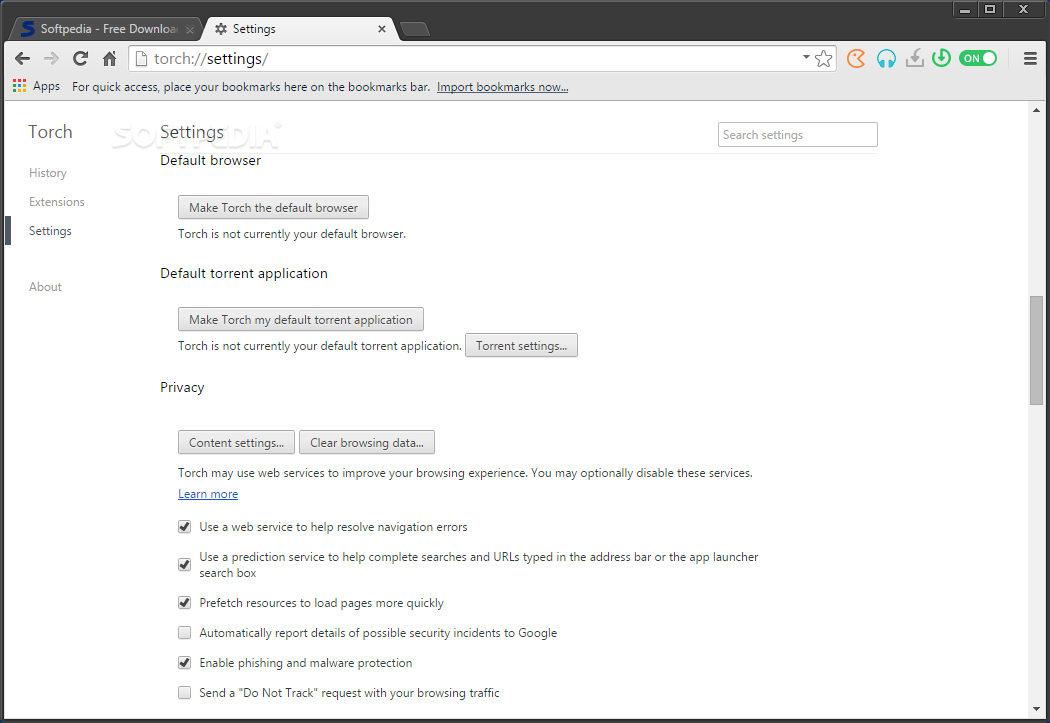
Task: Click the page icon in address bar
Action: tap(141, 59)
